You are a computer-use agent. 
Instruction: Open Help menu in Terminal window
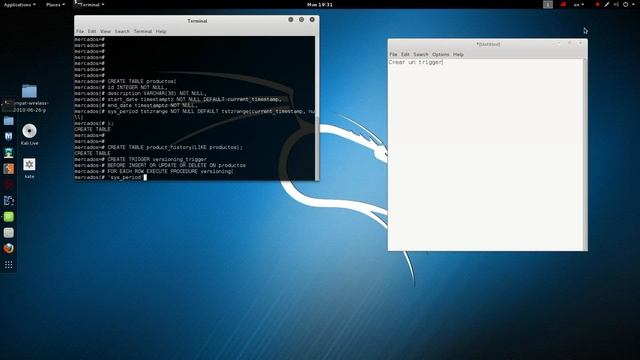(x=161, y=31)
